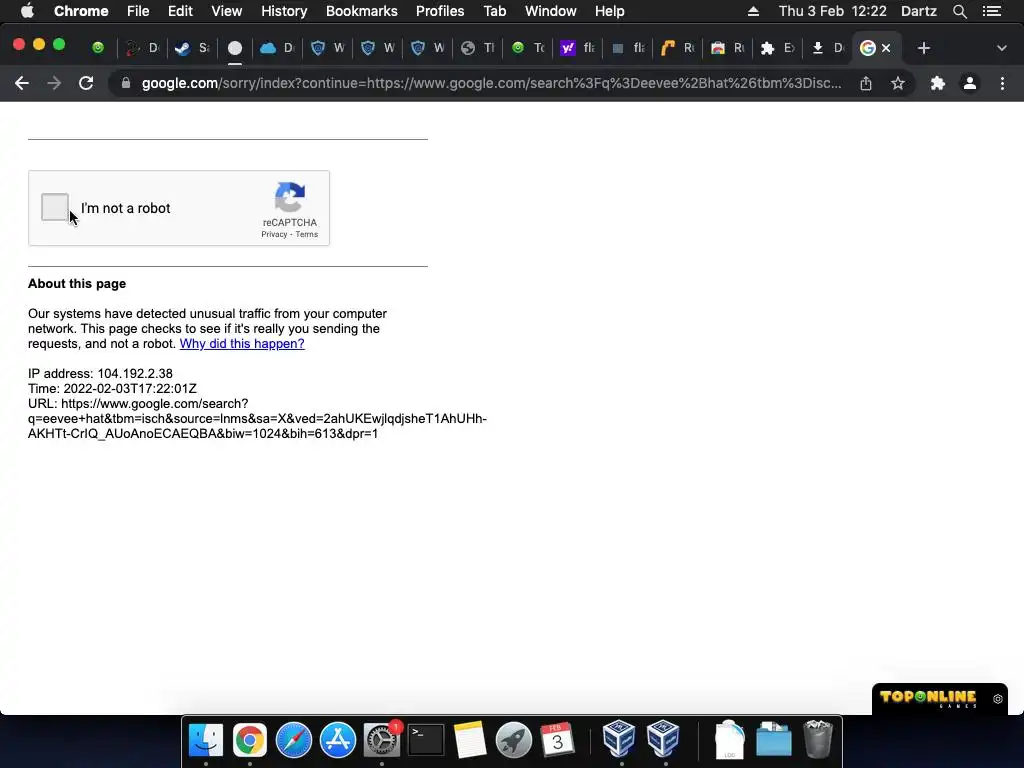Switch to the globe icon "Tl" tab
Viewport: 1024px width, 768px height.
pyautogui.click(x=477, y=48)
